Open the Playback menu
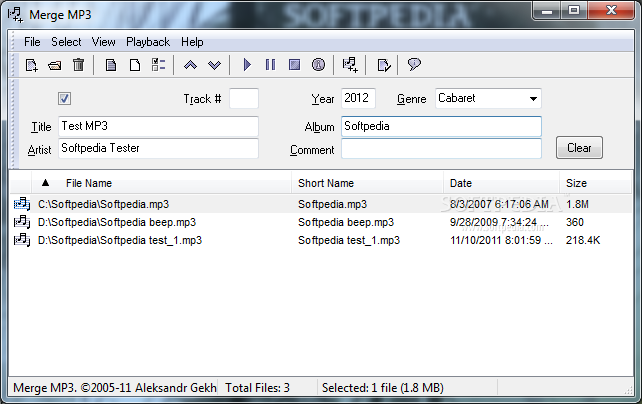Screen dimensions: 642x404 (148, 42)
